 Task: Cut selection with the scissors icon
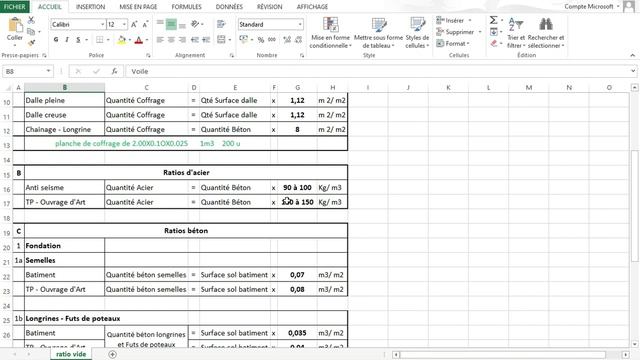(x=31, y=20)
